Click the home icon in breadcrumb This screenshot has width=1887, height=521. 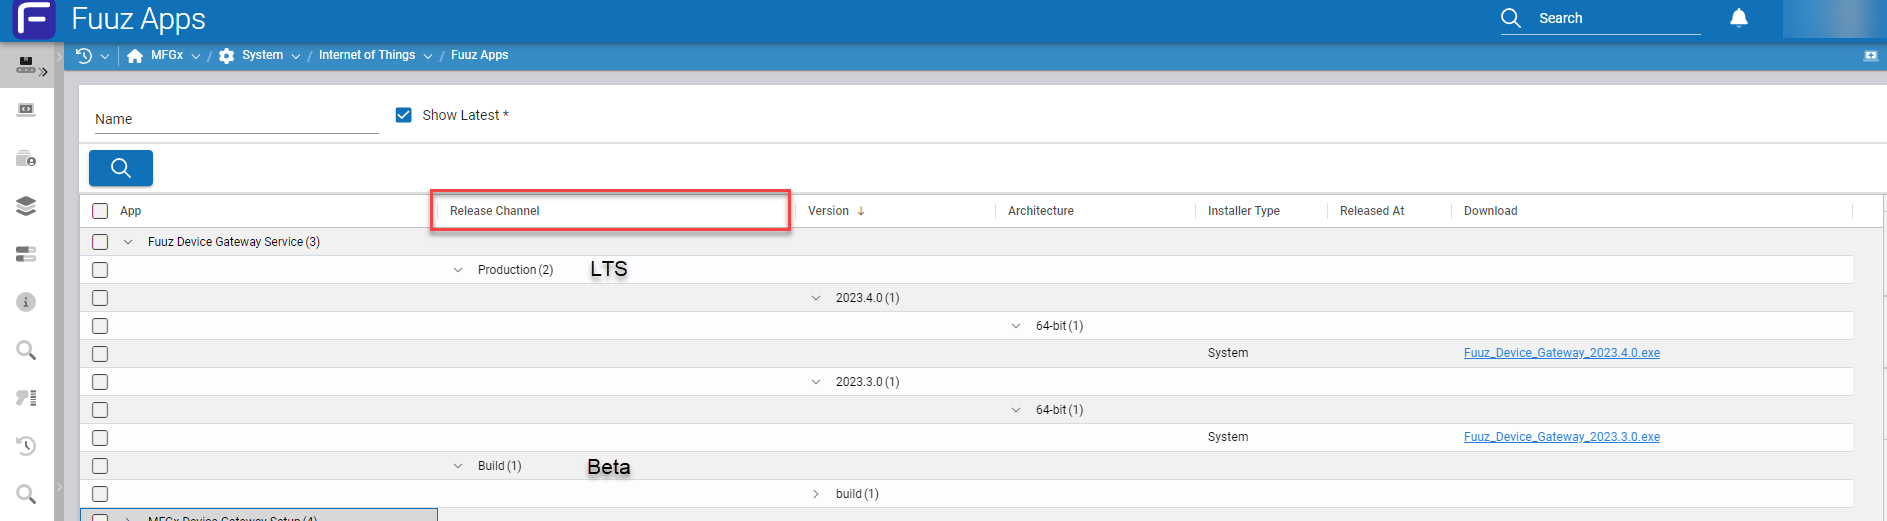(135, 56)
